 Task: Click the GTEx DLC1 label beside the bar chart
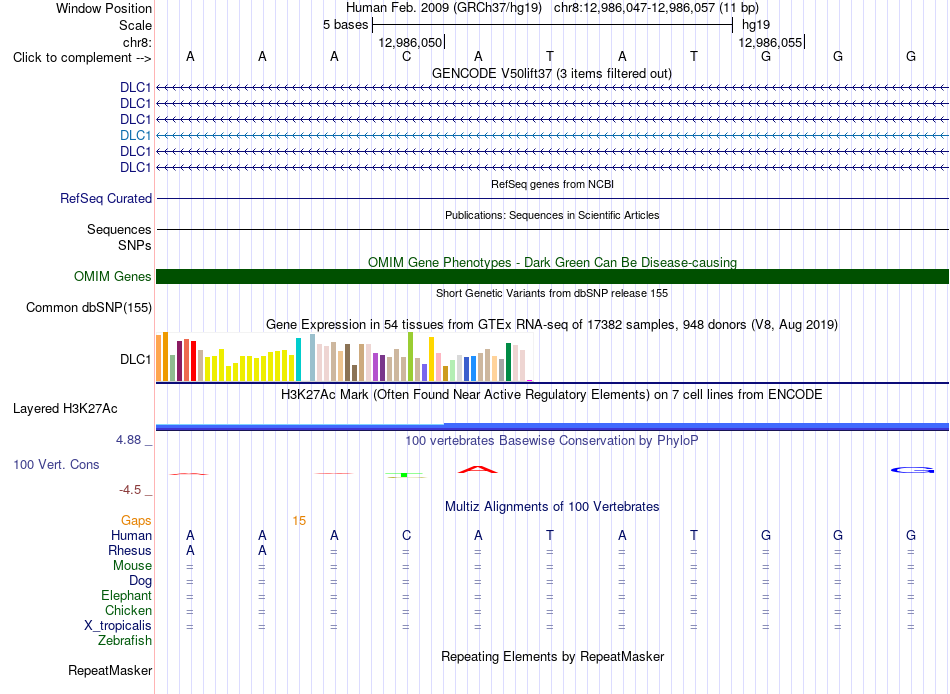pyautogui.click(x=135, y=359)
